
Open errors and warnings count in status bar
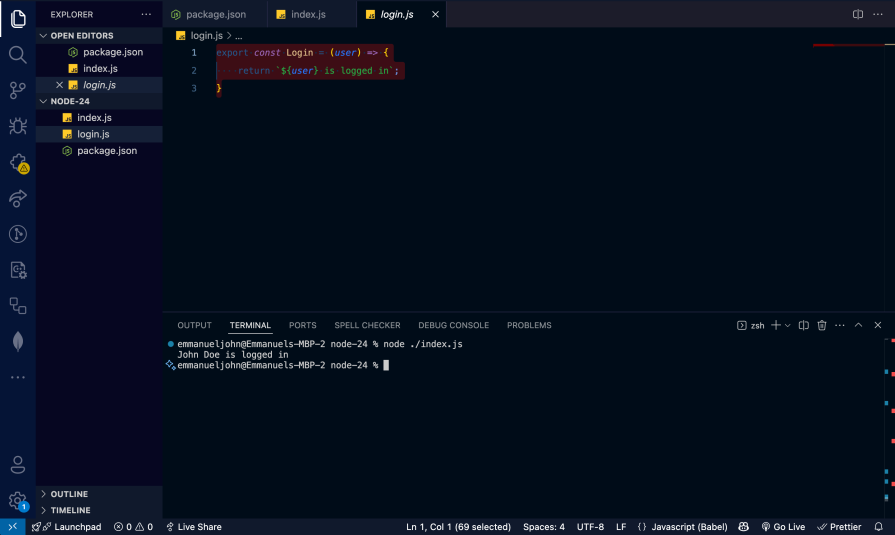pos(133,526)
